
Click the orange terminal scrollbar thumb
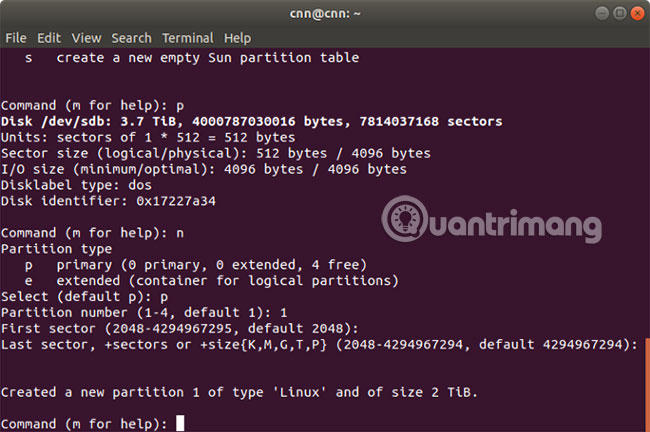coord(646,383)
